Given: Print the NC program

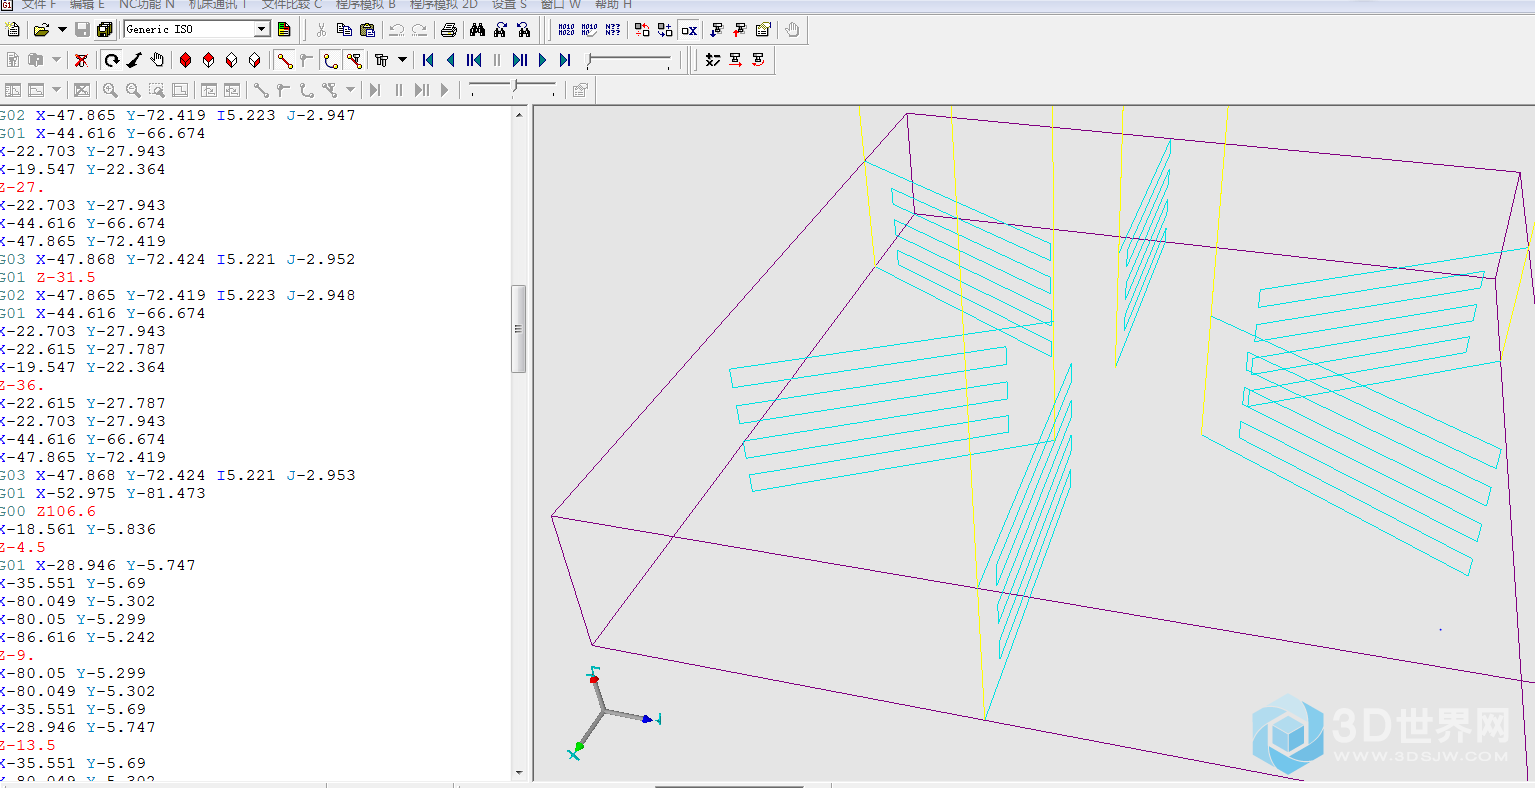Looking at the screenshot, I should pos(449,30).
